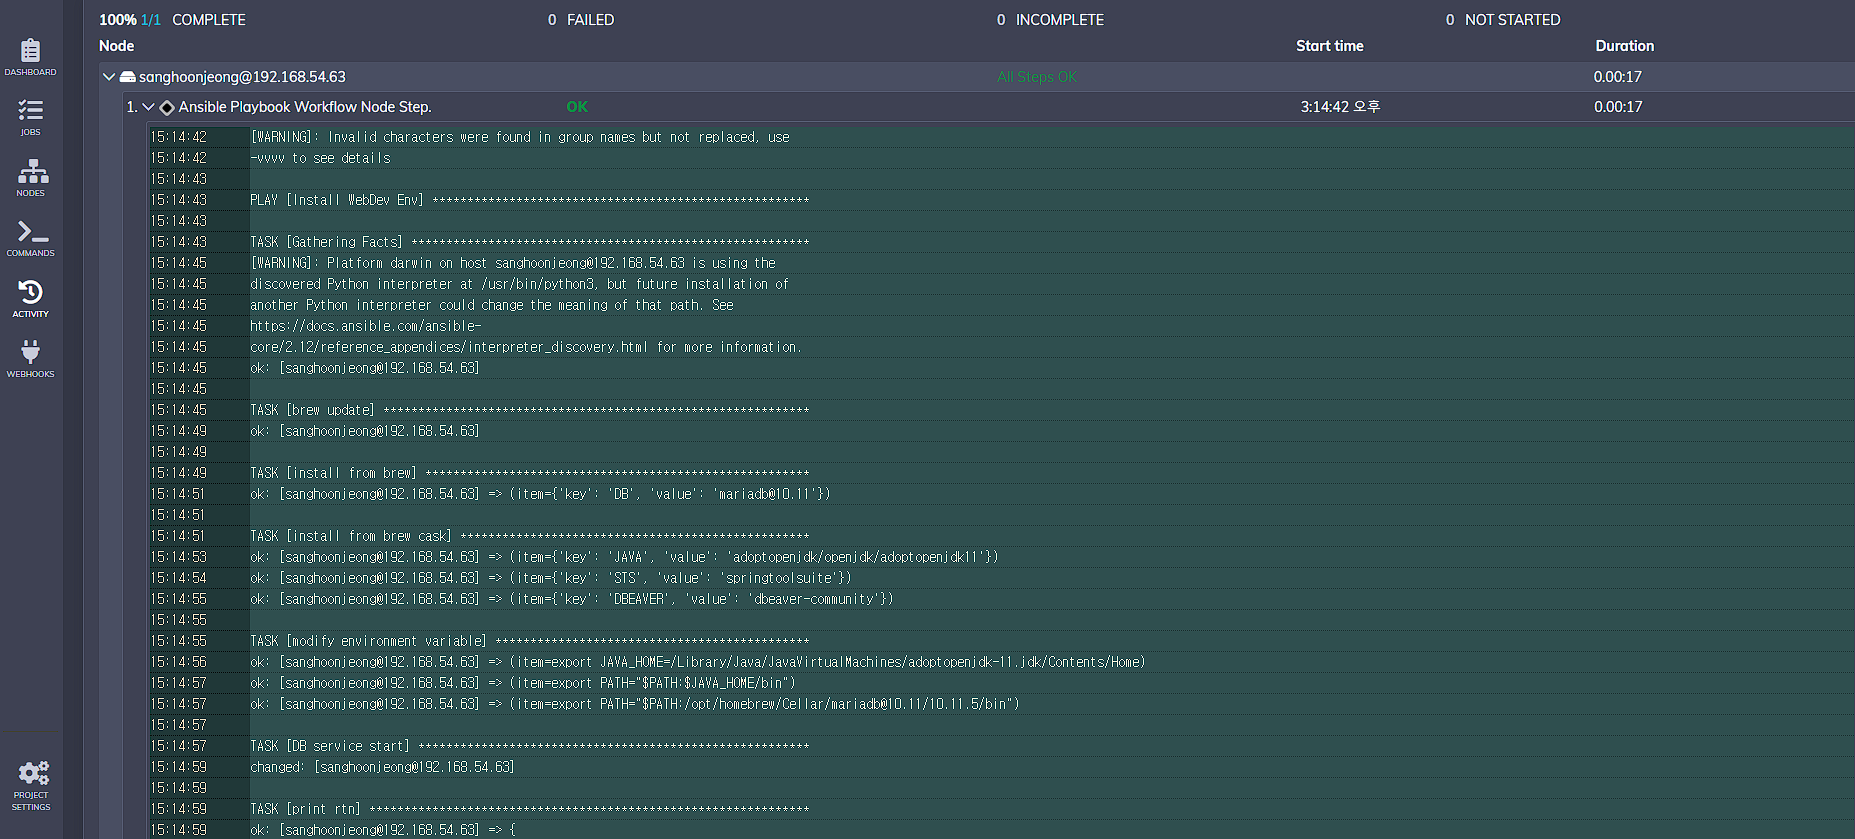Viewport: 1855px width, 839px height.
Task: Click log line PLAY [Install WebDev Env]
Action: click(x=529, y=200)
